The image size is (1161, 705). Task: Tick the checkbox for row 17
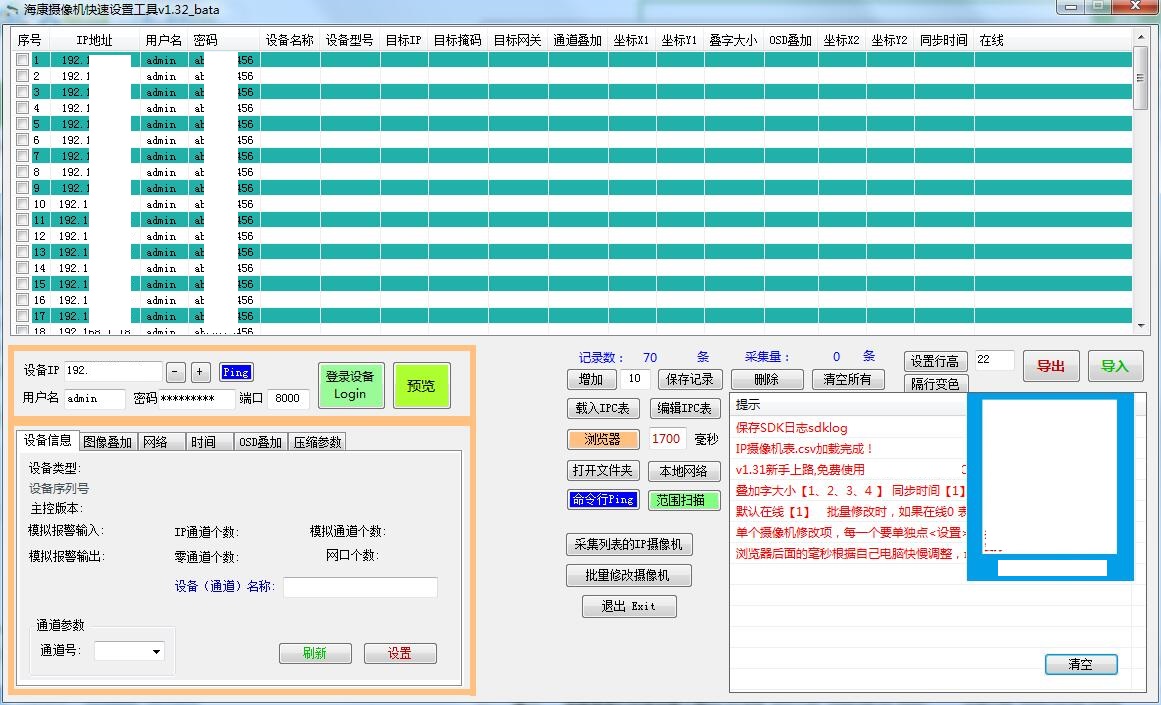(22, 316)
